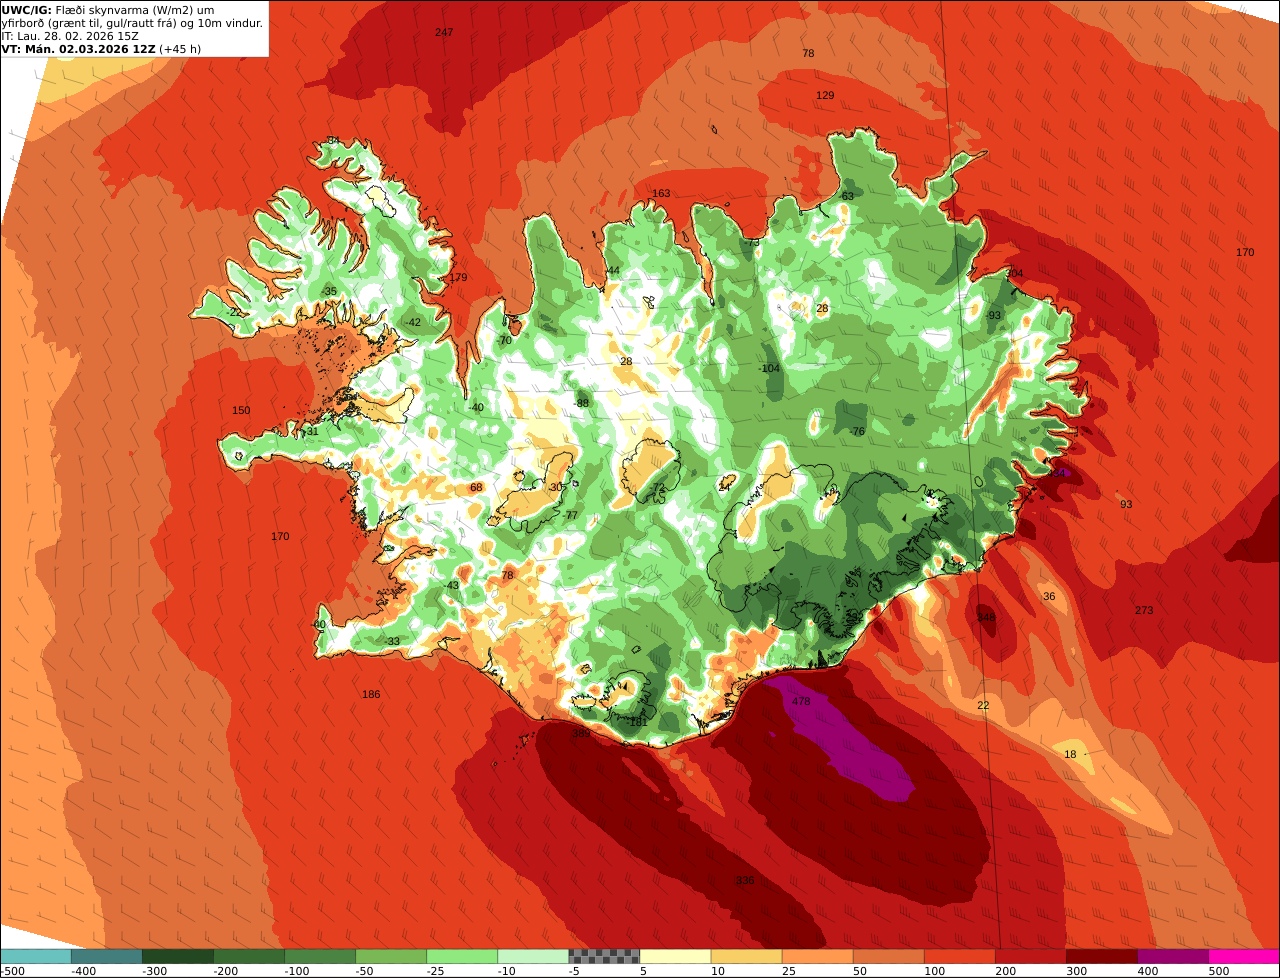
Task: Click the map value 186 southwest of Iceland
Action: pyautogui.click(x=371, y=695)
